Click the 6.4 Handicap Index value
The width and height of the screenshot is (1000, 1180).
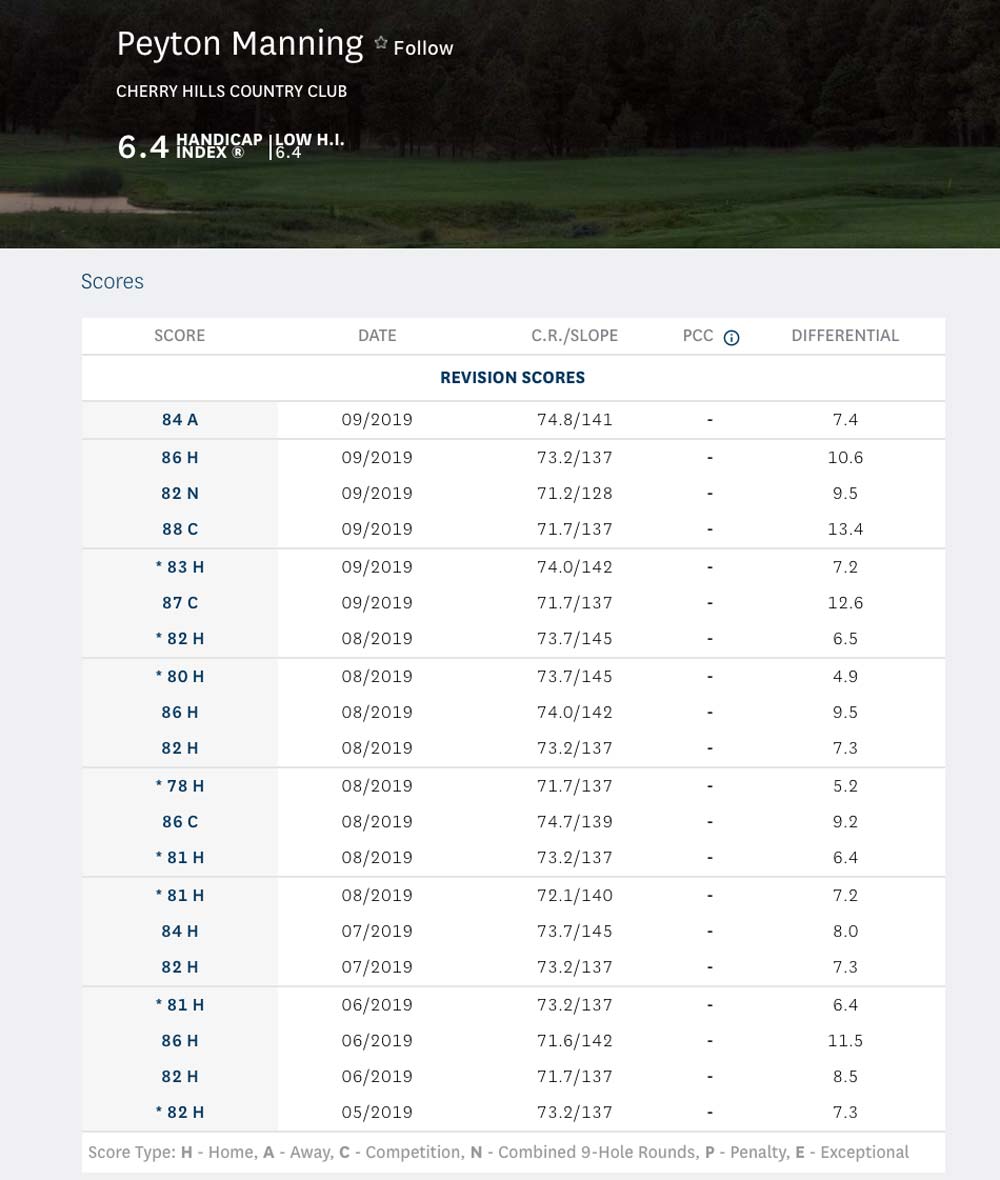143,147
